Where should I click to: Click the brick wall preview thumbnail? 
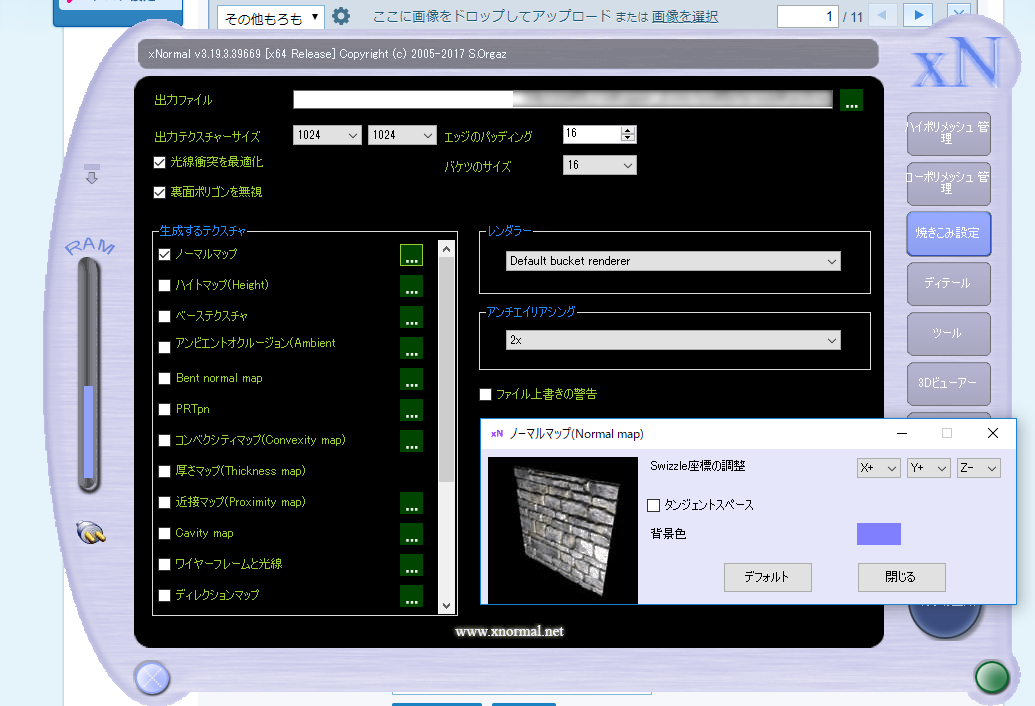562,530
